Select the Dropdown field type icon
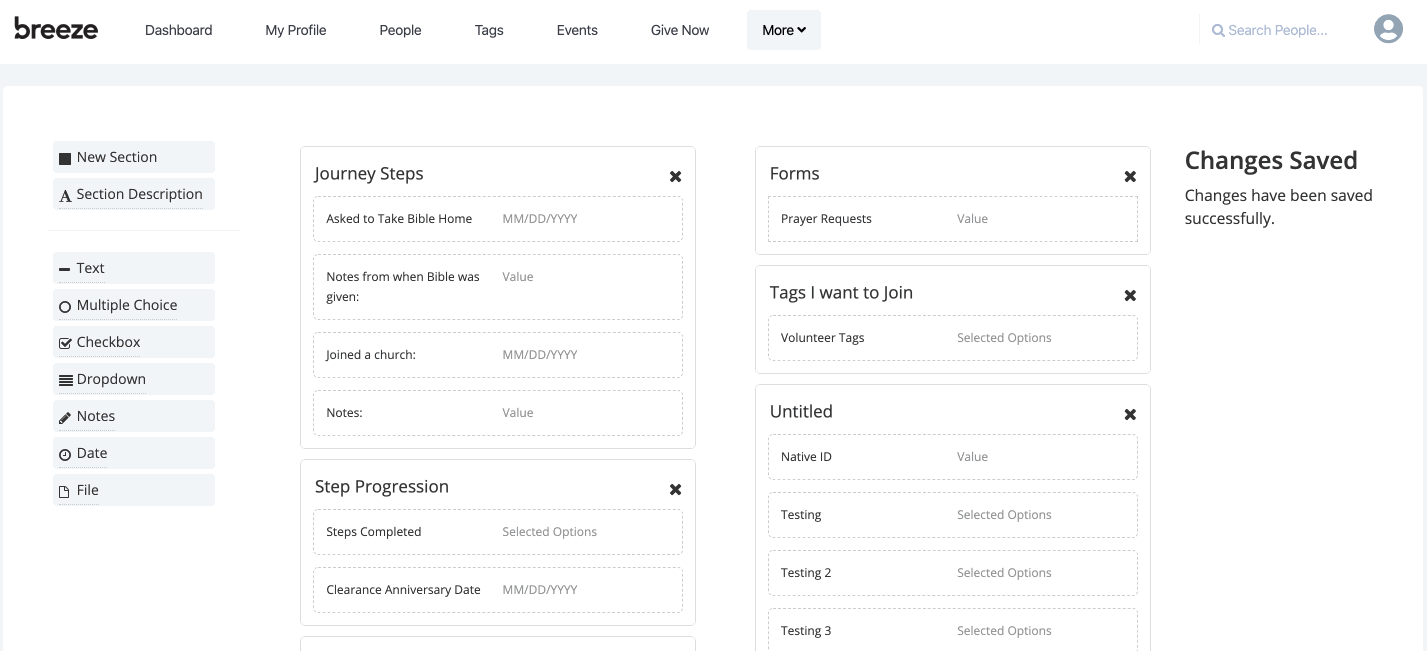Screen dimensions: 1427x651 click(64, 379)
